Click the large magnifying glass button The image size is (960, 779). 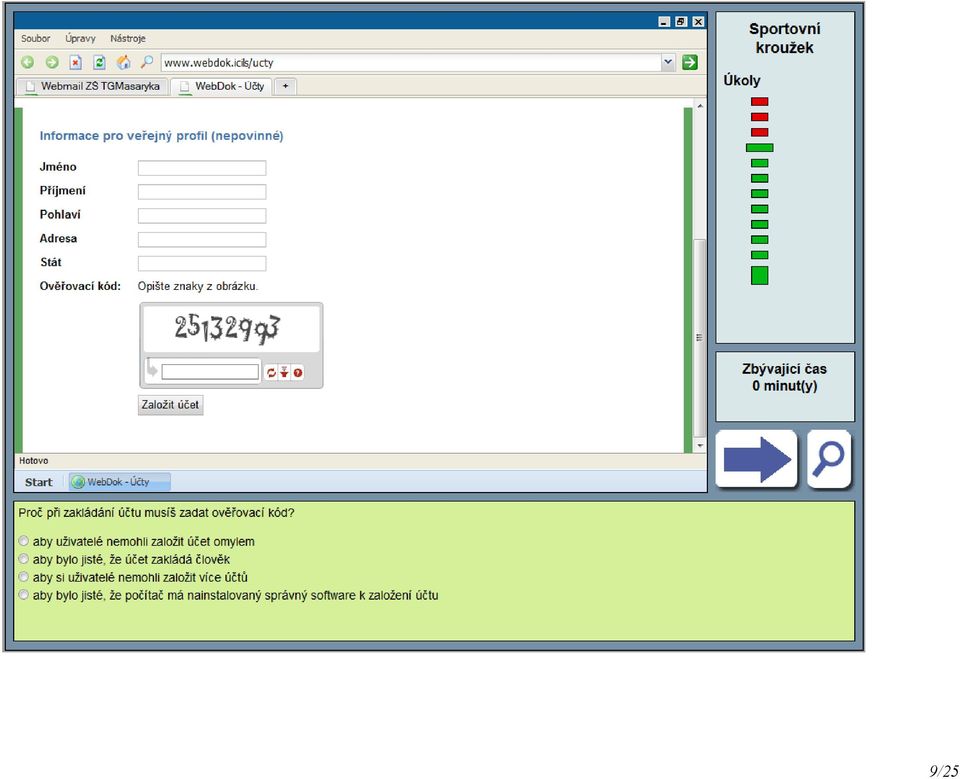pos(829,459)
